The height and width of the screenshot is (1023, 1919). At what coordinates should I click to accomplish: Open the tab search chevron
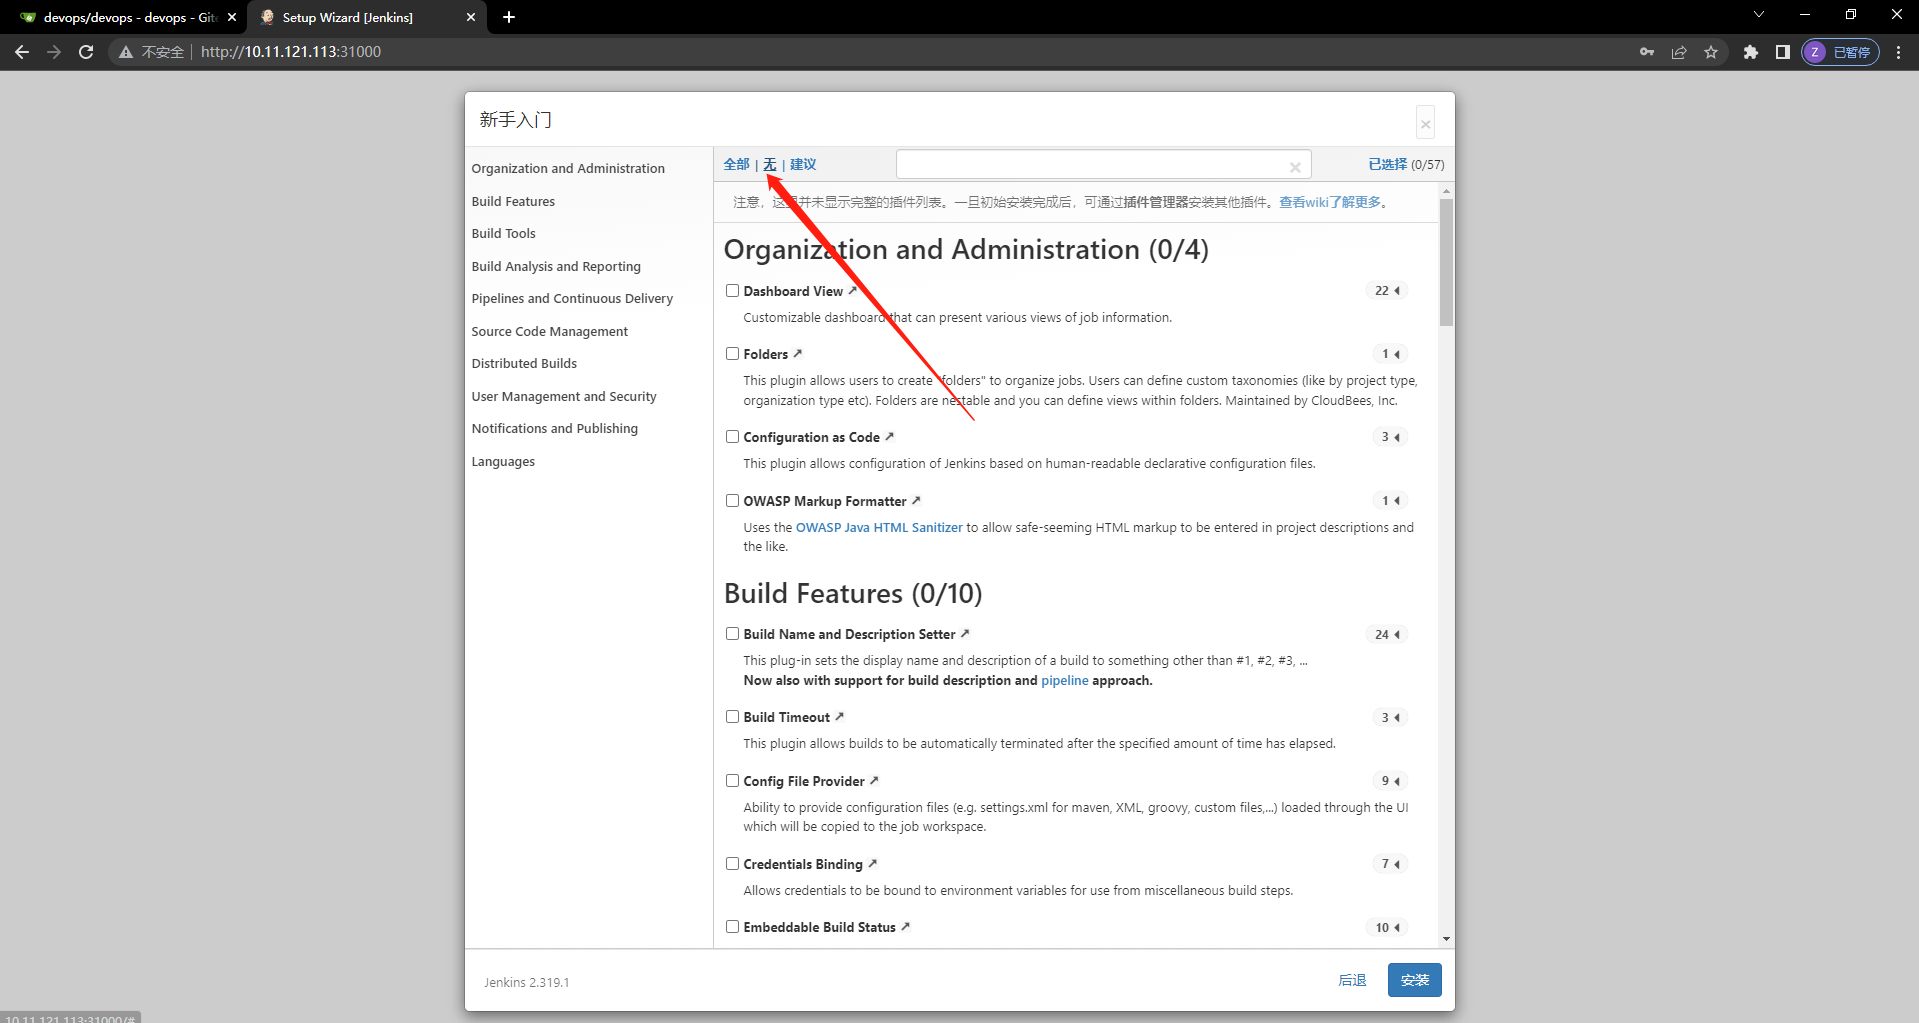click(1759, 14)
